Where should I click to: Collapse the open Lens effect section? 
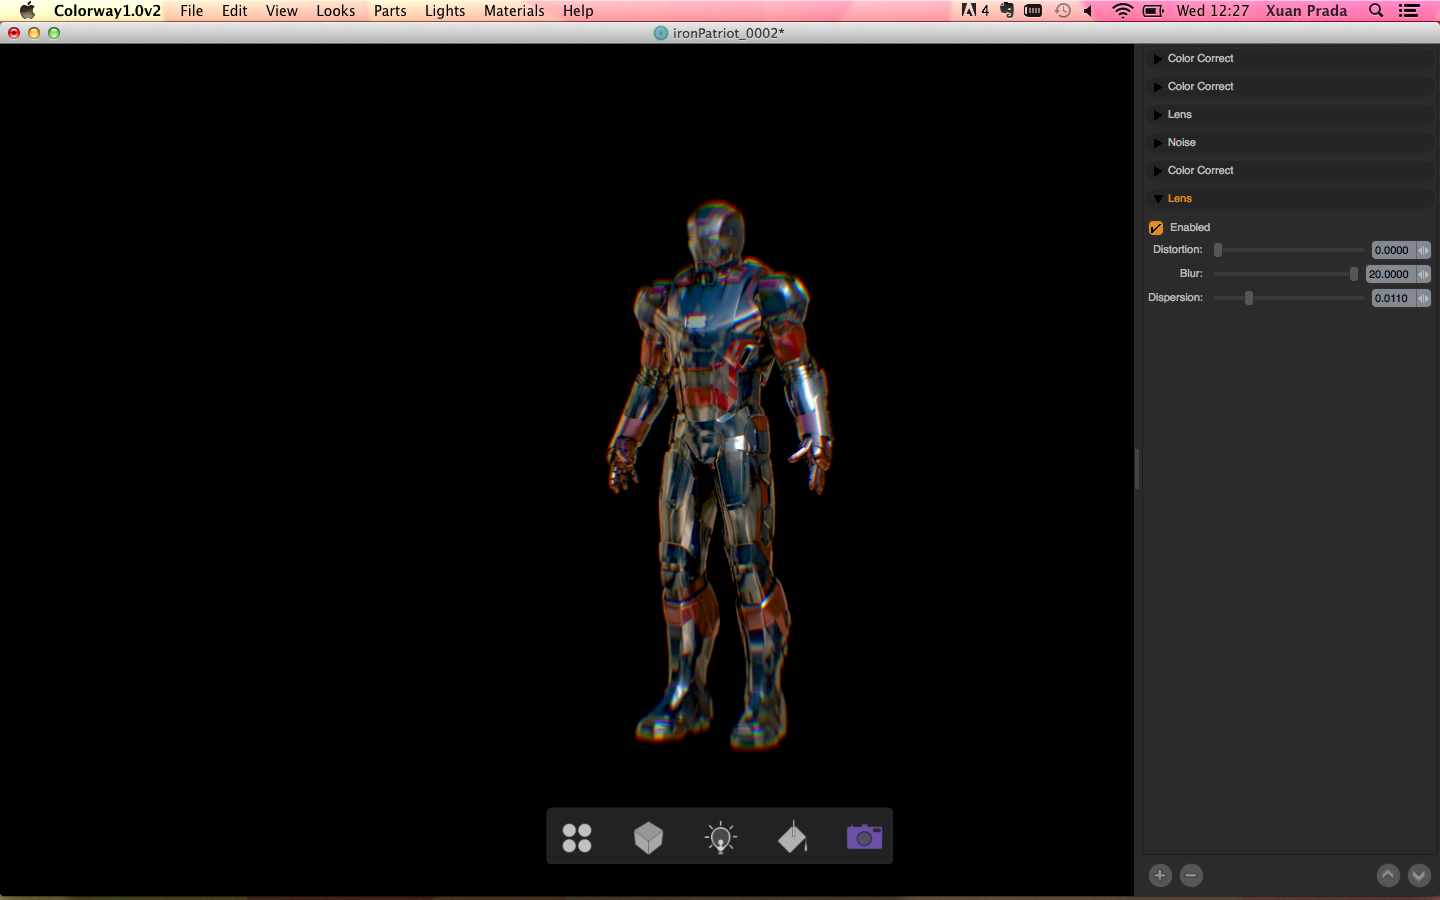(1158, 199)
